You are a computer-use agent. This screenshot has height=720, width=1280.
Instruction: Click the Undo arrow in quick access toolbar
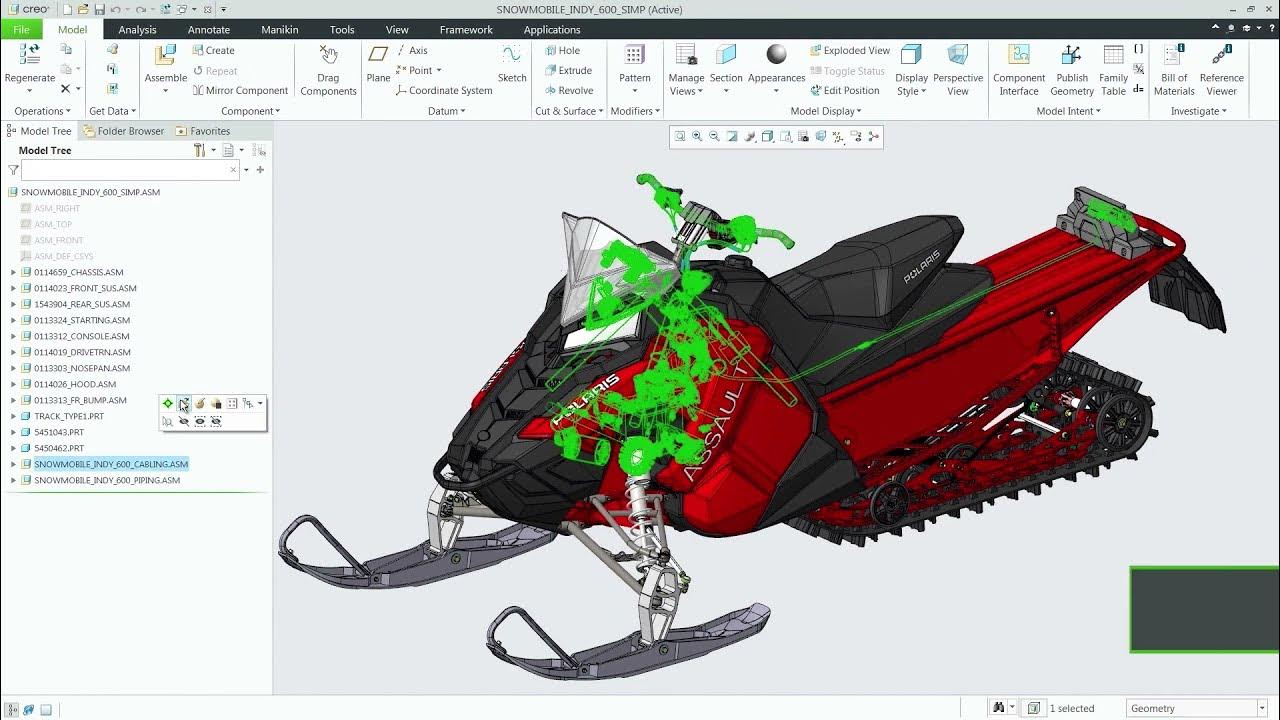117,9
